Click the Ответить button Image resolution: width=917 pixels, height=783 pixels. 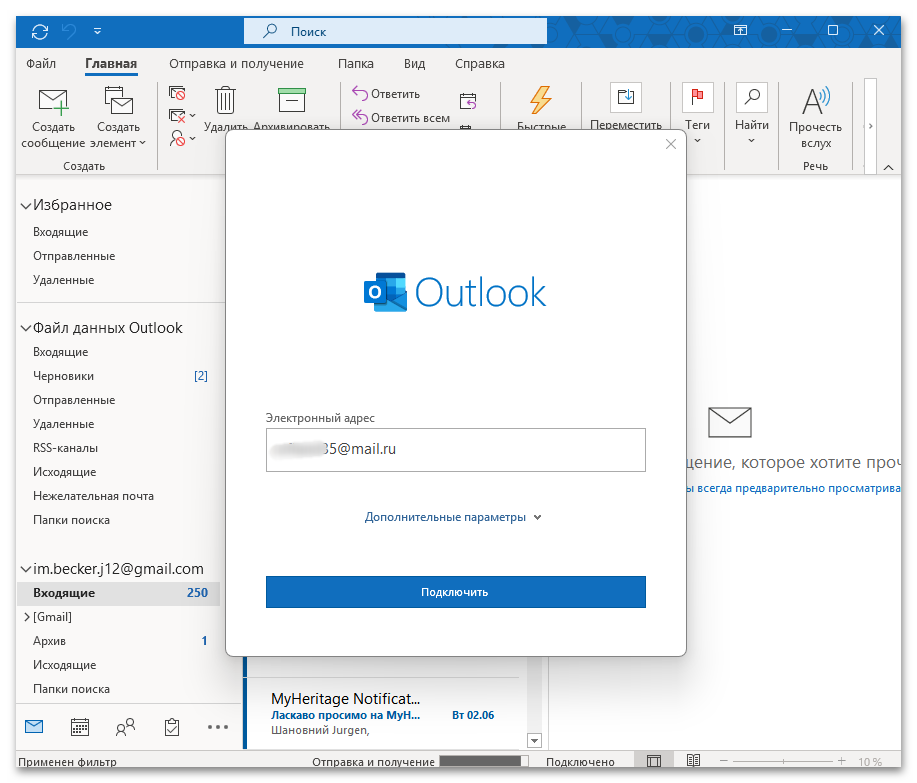tap(386, 94)
